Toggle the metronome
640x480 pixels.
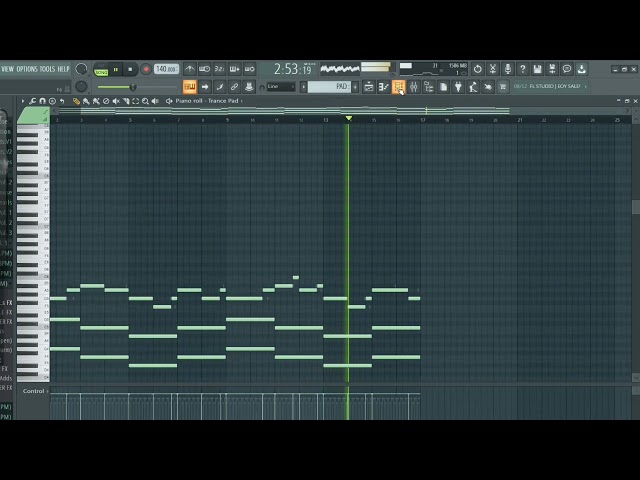click(x=189, y=69)
